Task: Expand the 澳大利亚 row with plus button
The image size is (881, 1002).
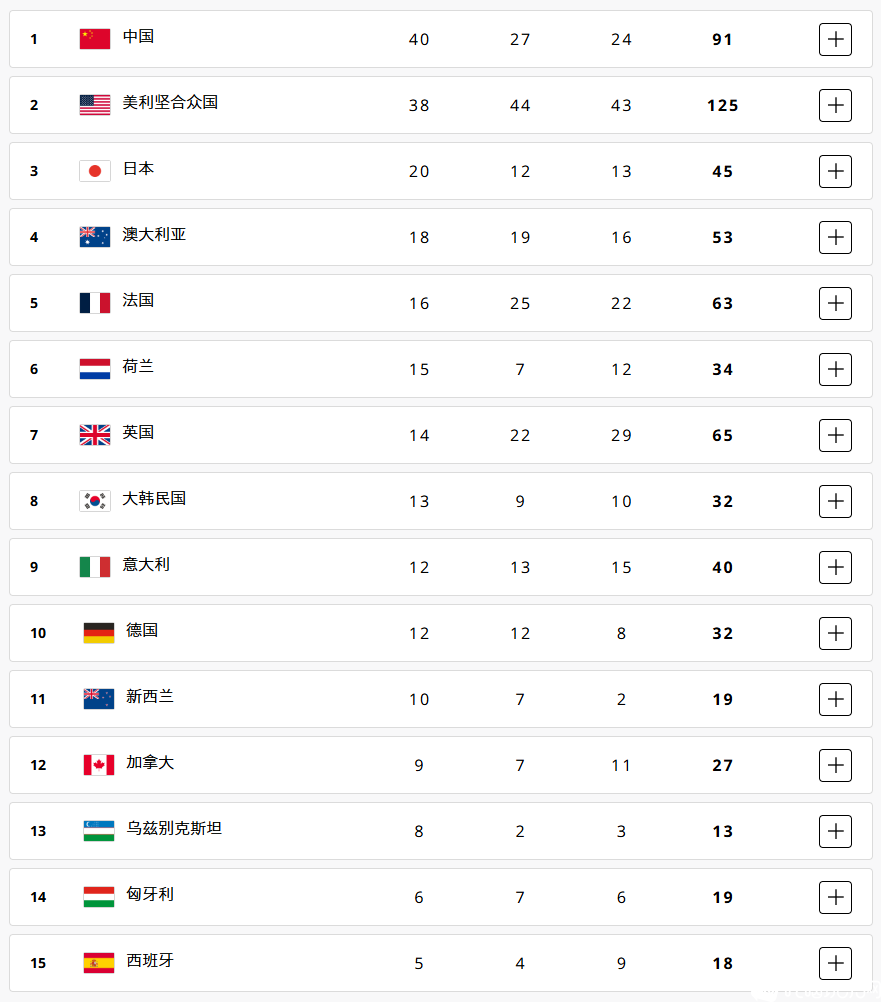Action: (x=835, y=237)
